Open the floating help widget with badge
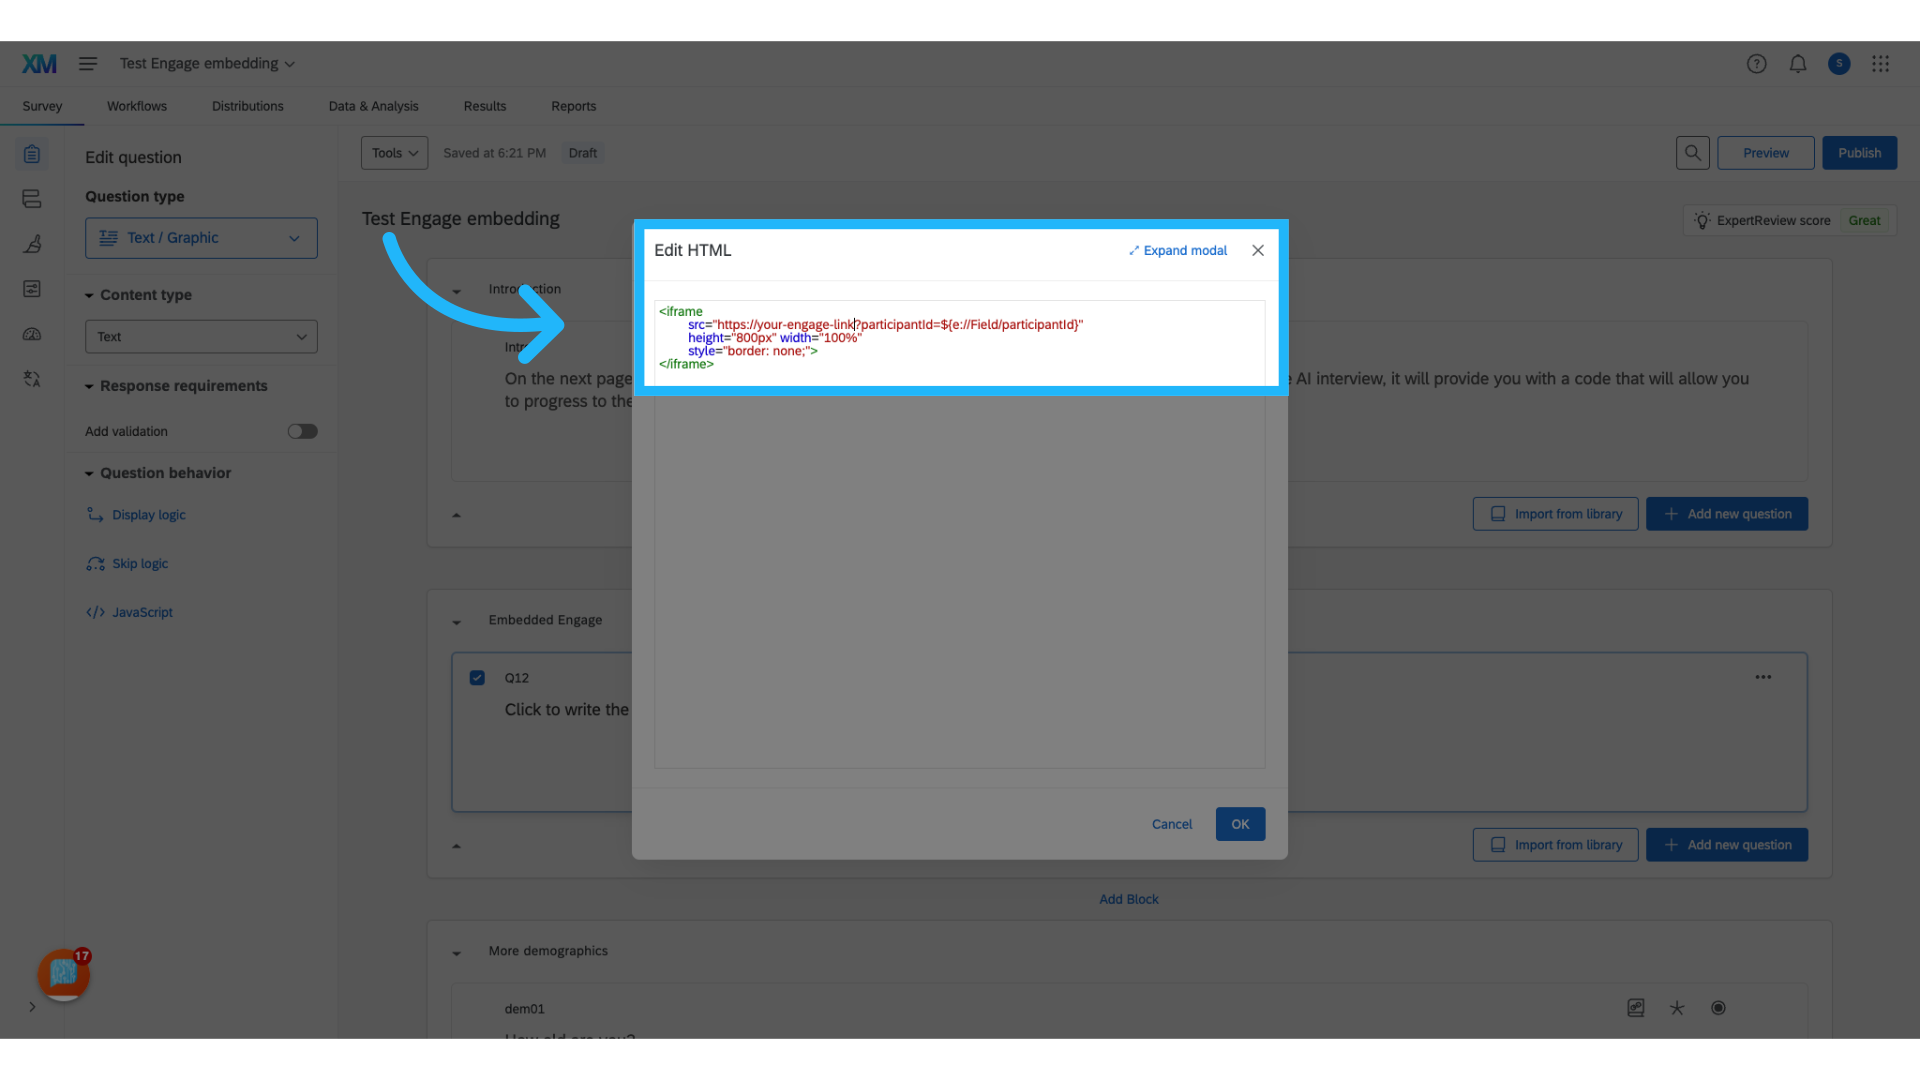The height and width of the screenshot is (1080, 1920). pos(64,974)
